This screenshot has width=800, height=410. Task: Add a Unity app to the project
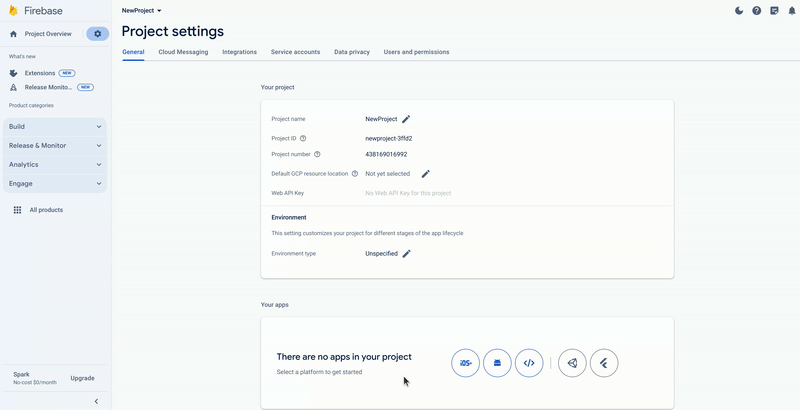[x=572, y=363]
